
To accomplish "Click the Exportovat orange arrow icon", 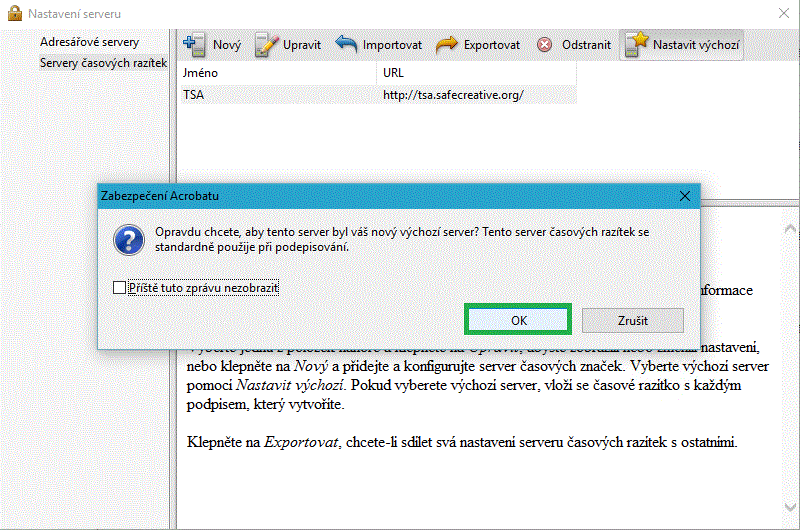I will pyautogui.click(x=447, y=45).
